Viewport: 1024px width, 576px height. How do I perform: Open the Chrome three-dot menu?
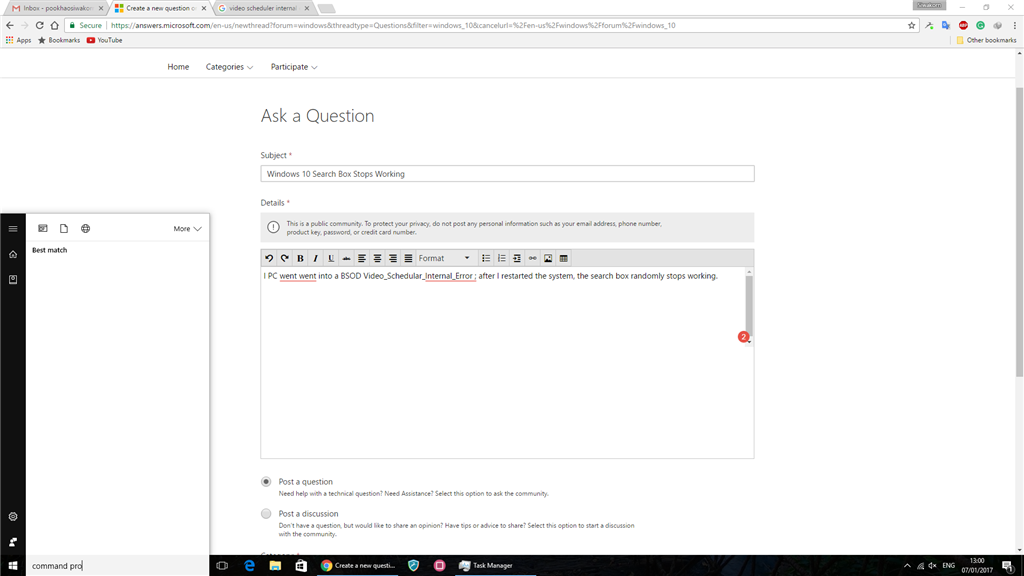(1015, 25)
